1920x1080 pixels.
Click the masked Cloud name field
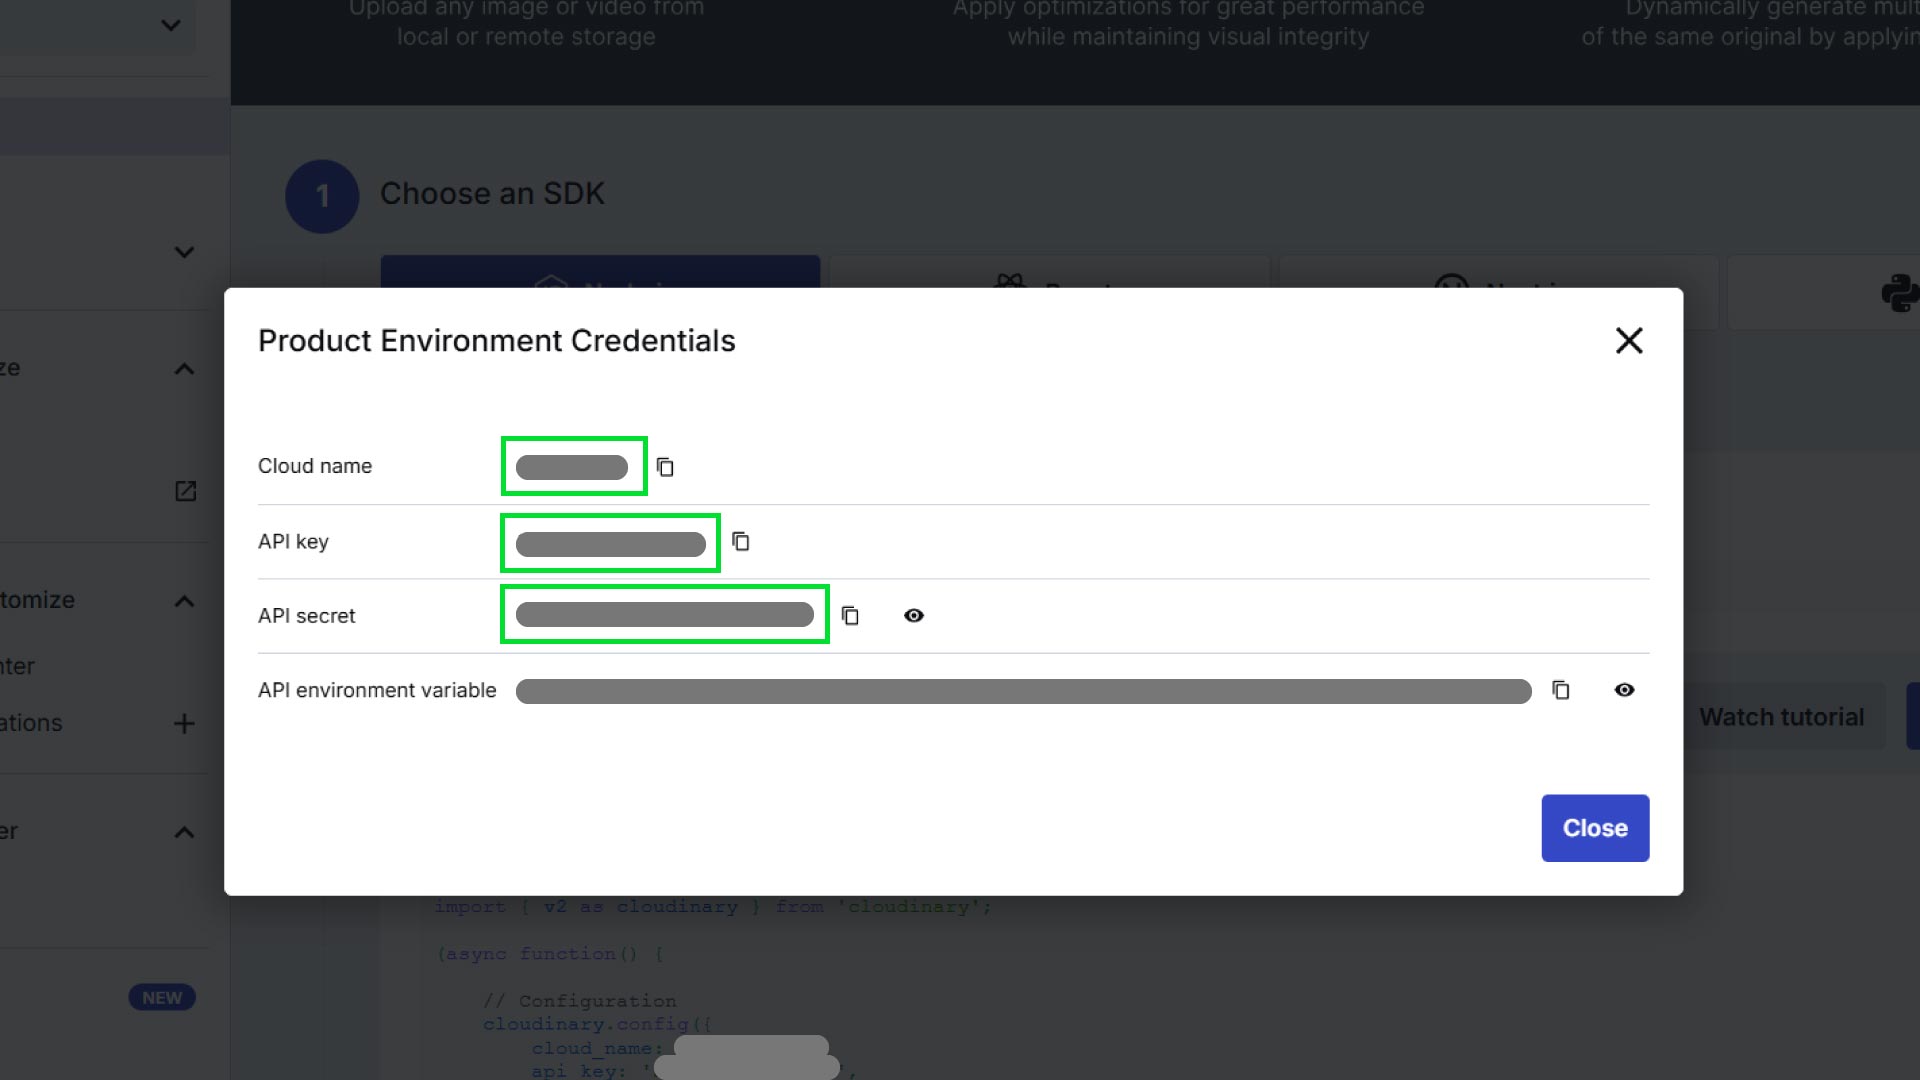tap(572, 467)
